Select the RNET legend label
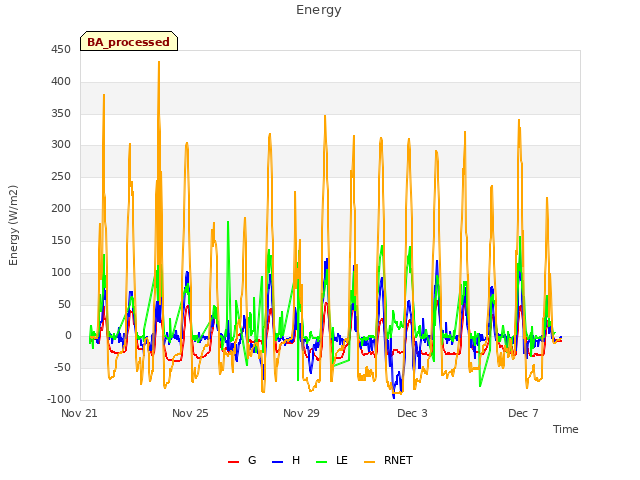 [x=398, y=460]
